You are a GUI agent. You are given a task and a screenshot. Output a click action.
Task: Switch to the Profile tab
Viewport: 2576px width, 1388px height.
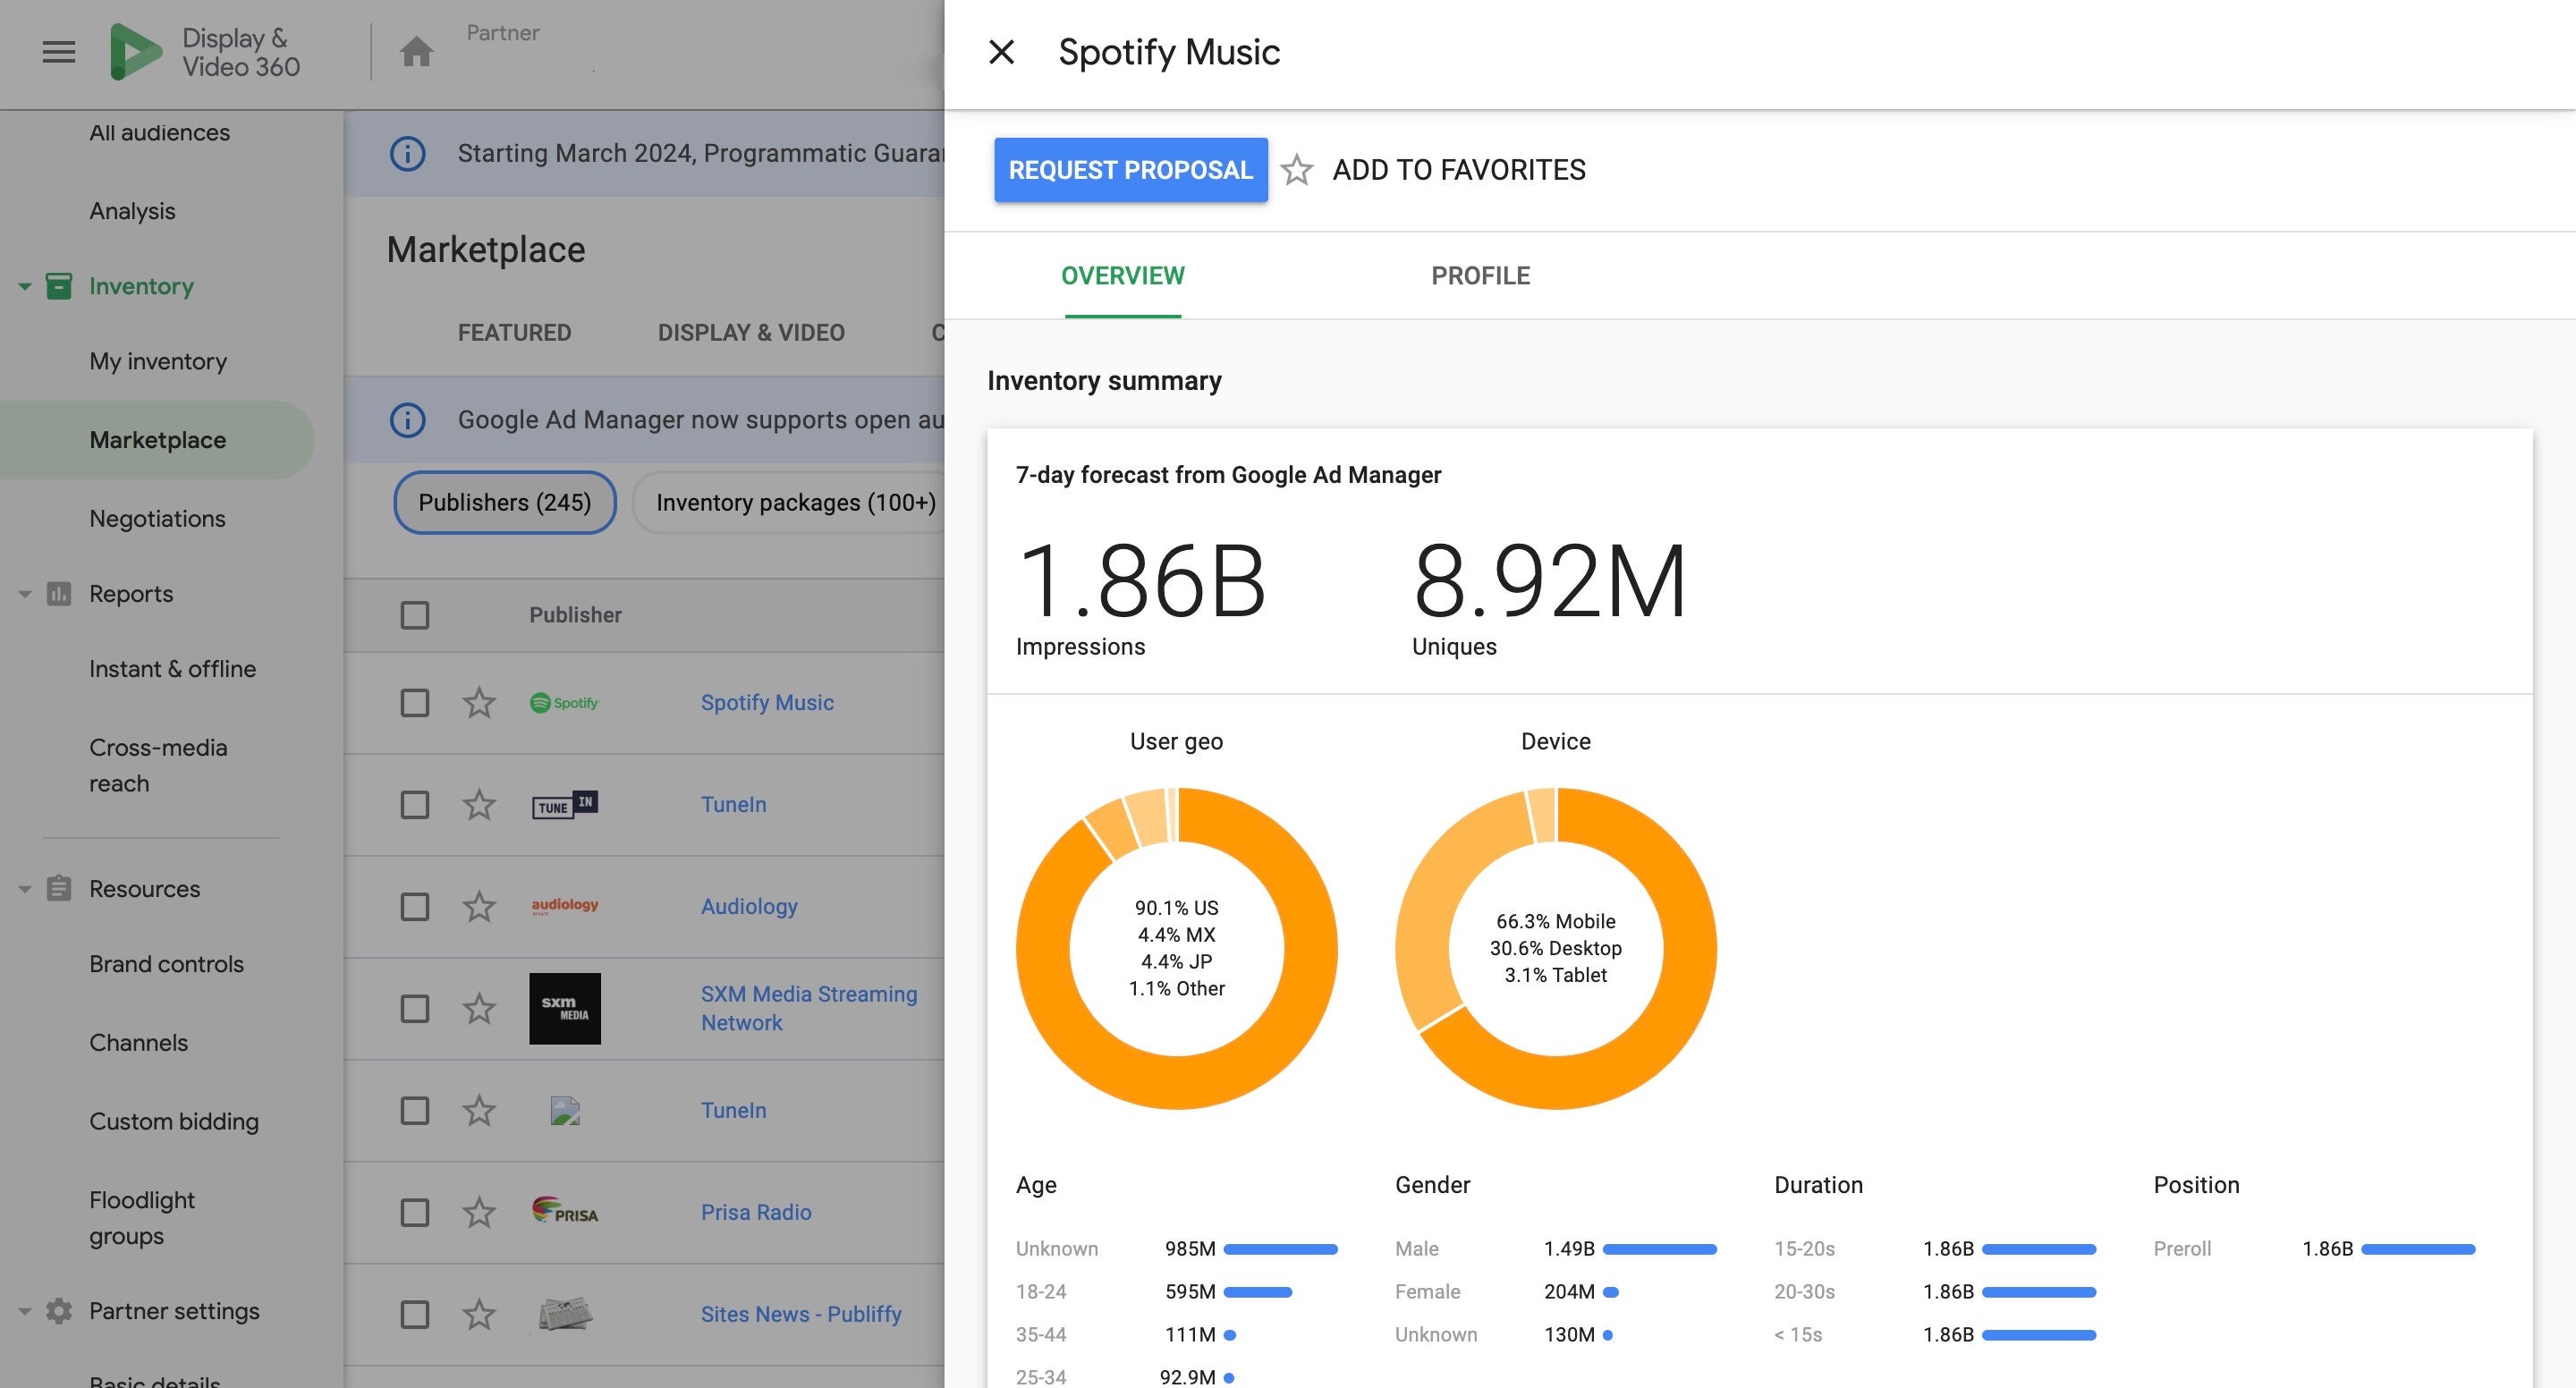(1480, 276)
